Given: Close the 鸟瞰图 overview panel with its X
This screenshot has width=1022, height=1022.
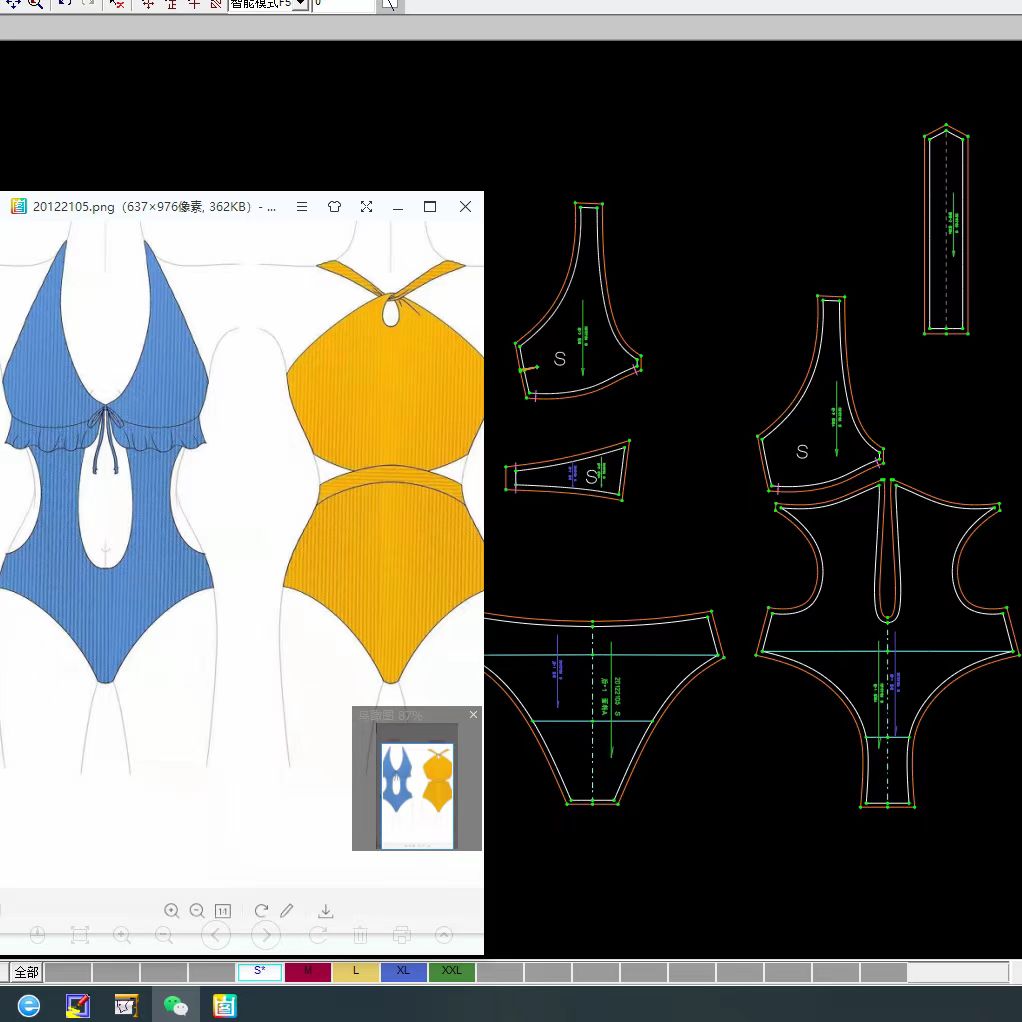Looking at the screenshot, I should pos(473,714).
